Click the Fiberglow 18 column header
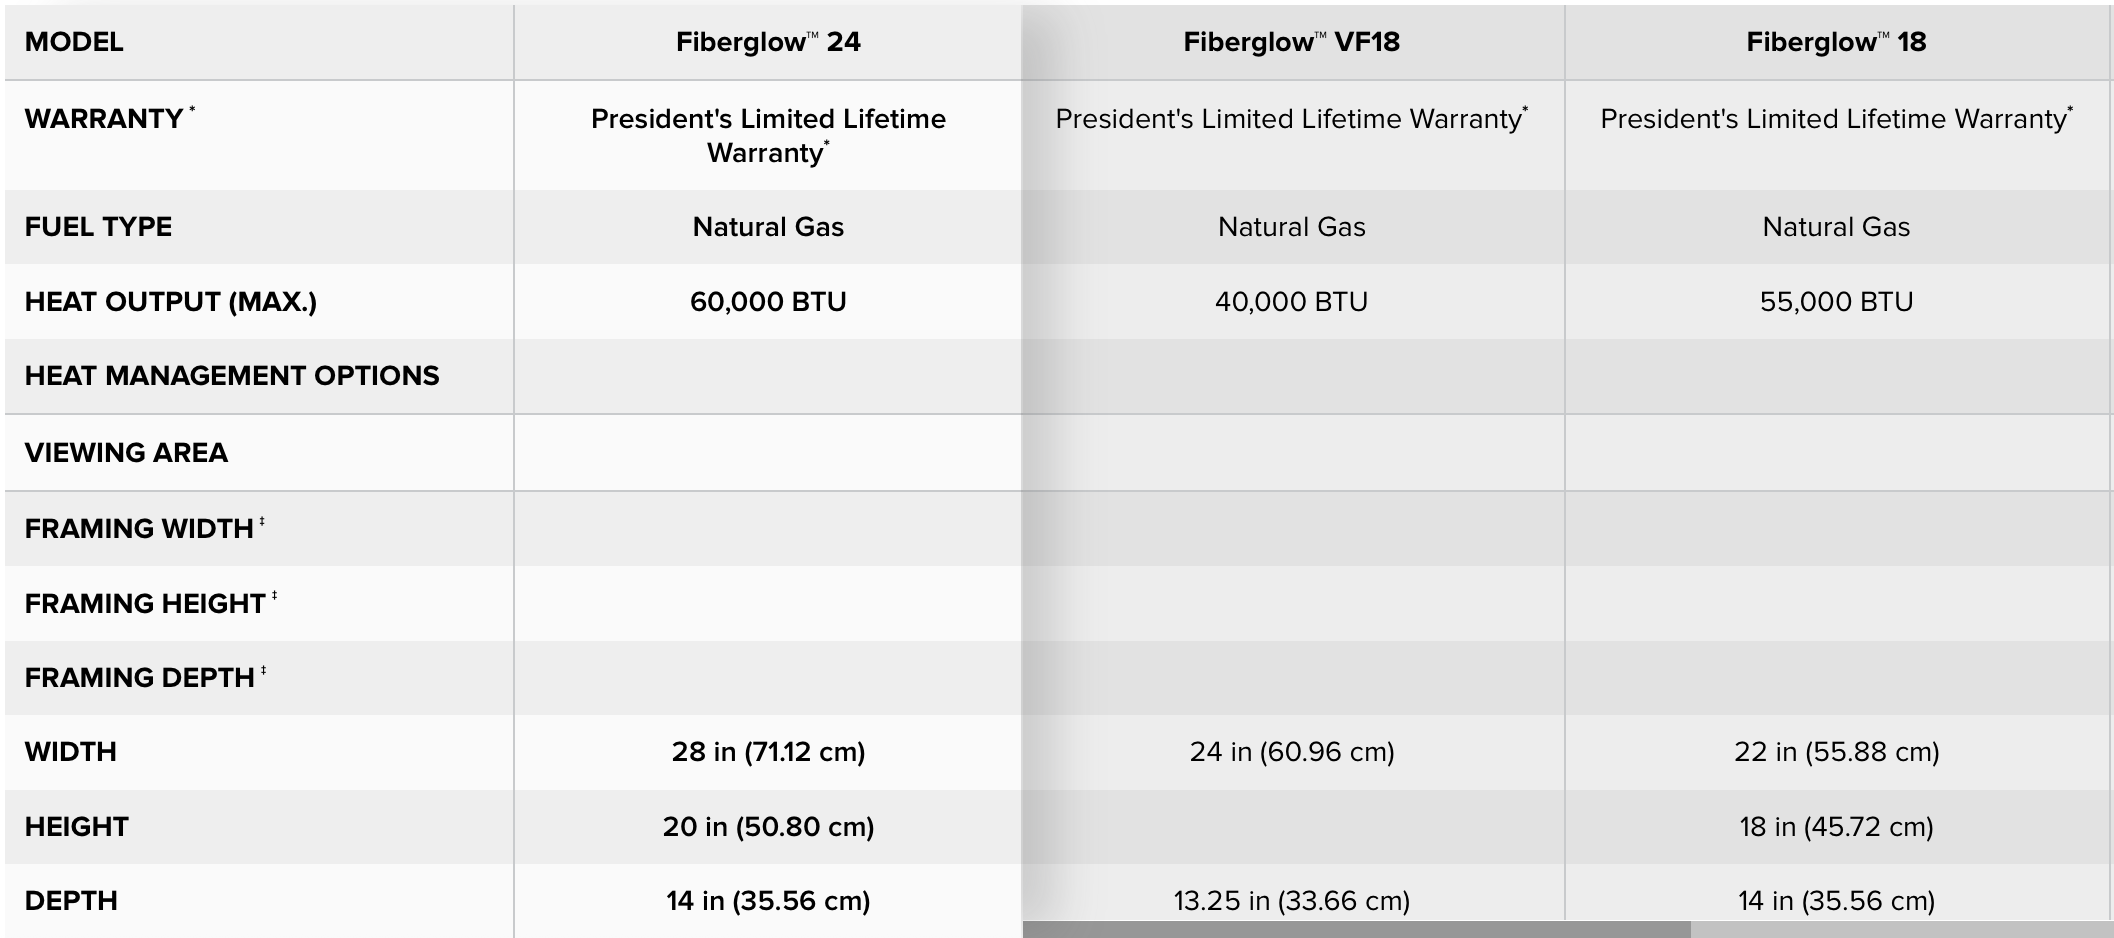This screenshot has width=2114, height=938. pos(1836,42)
